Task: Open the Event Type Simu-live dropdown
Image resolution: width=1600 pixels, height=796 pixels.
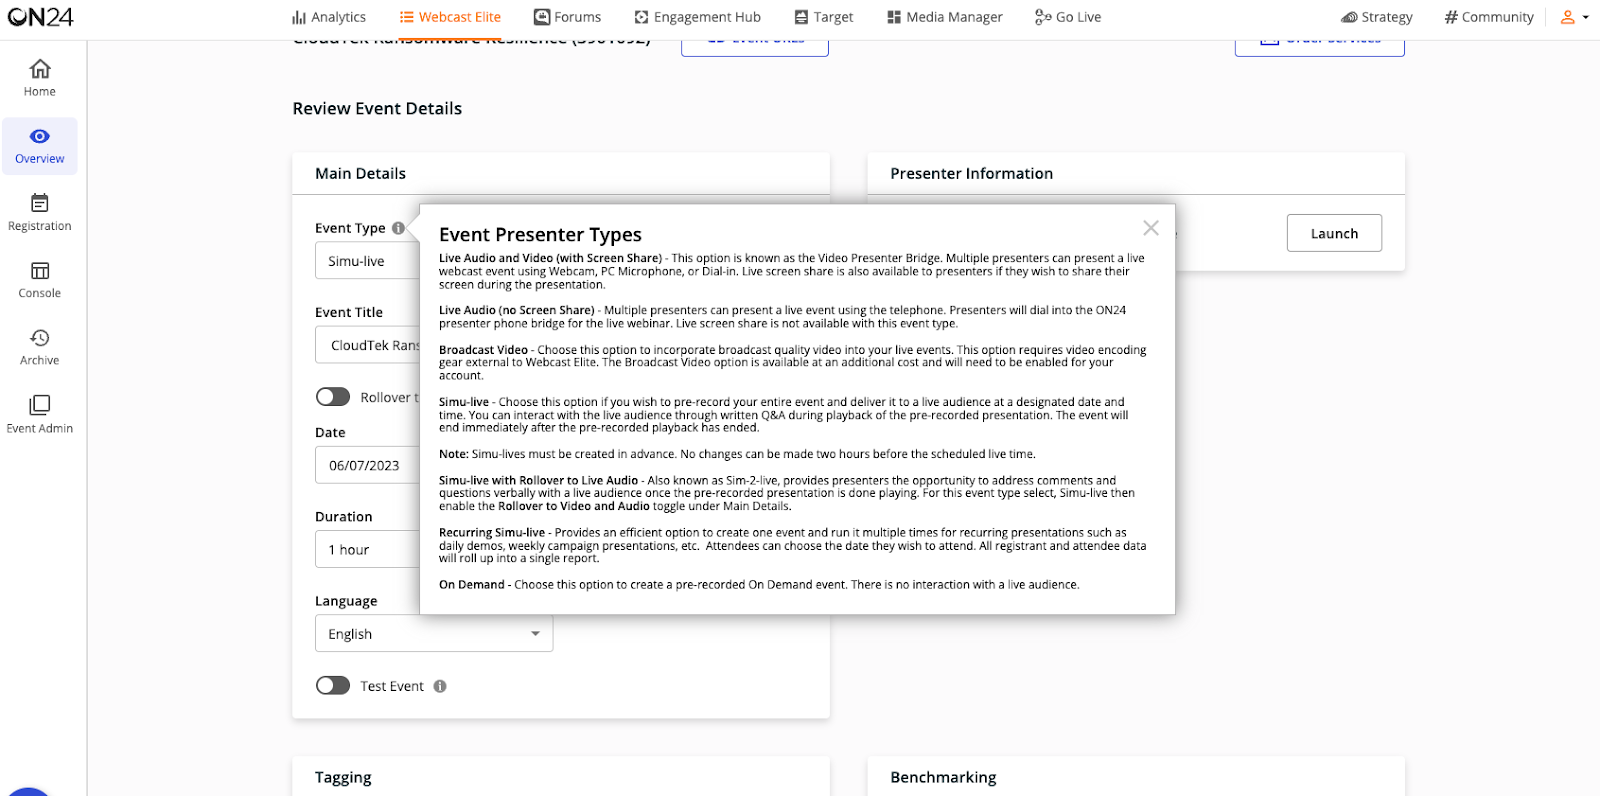Action: click(x=368, y=261)
